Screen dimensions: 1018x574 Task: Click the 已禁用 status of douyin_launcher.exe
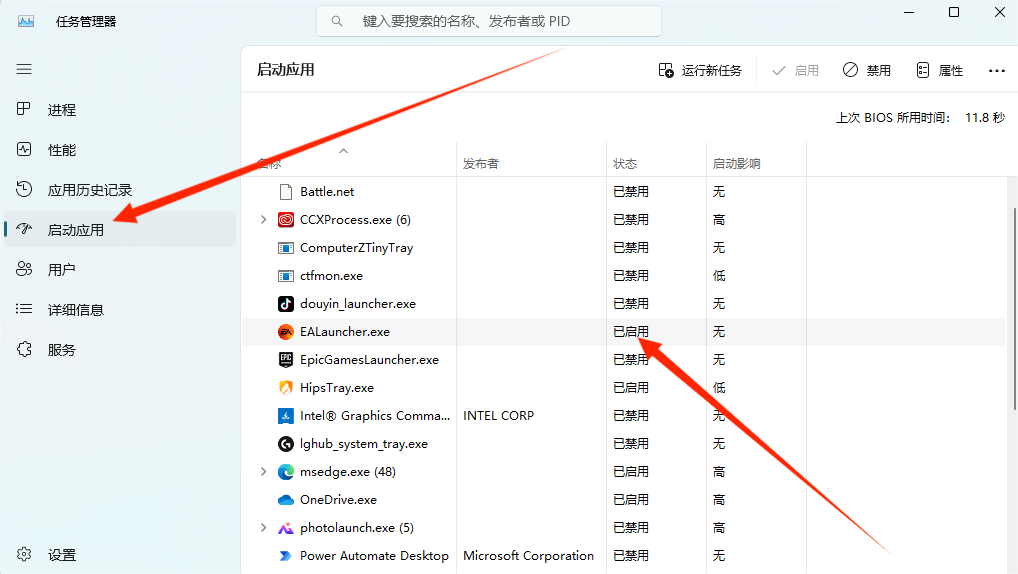coord(630,303)
